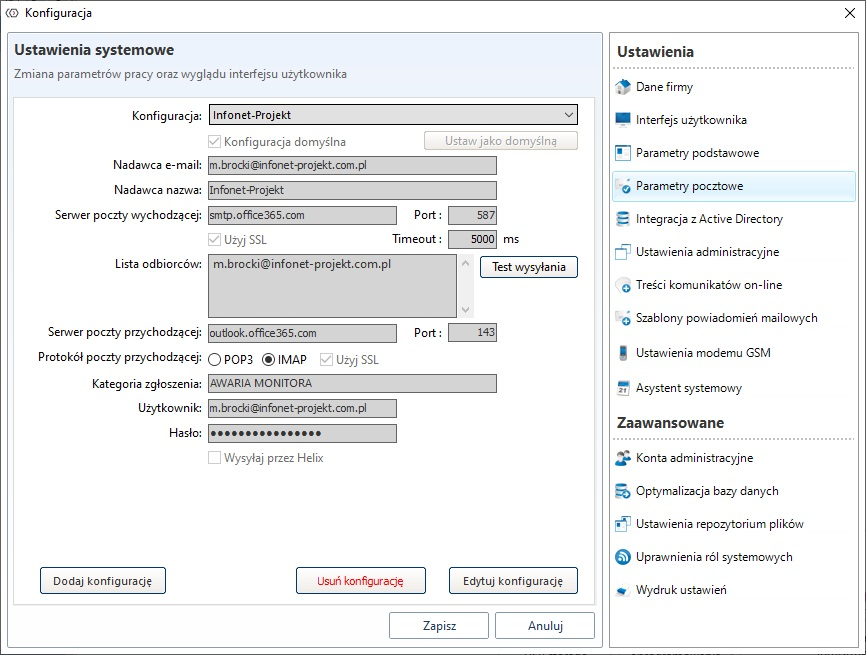The image size is (866, 655).
Task: Open the Konfiguracja dropdown list
Action: click(393, 115)
